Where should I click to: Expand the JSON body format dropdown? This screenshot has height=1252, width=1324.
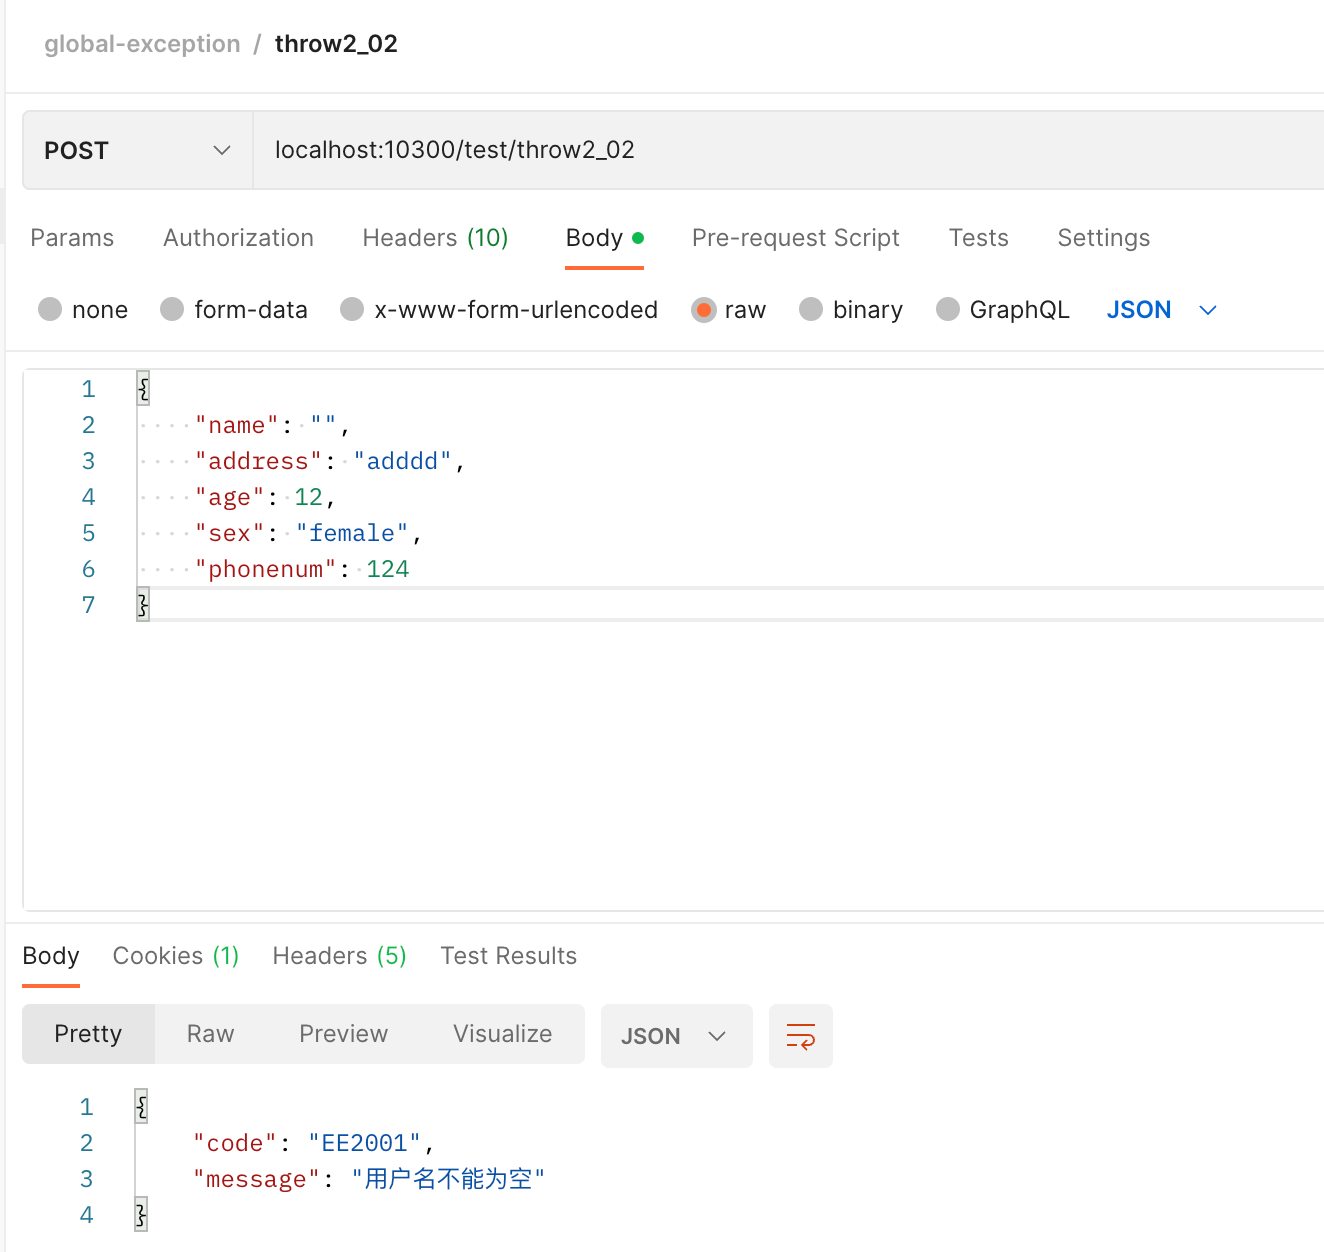[1161, 310]
